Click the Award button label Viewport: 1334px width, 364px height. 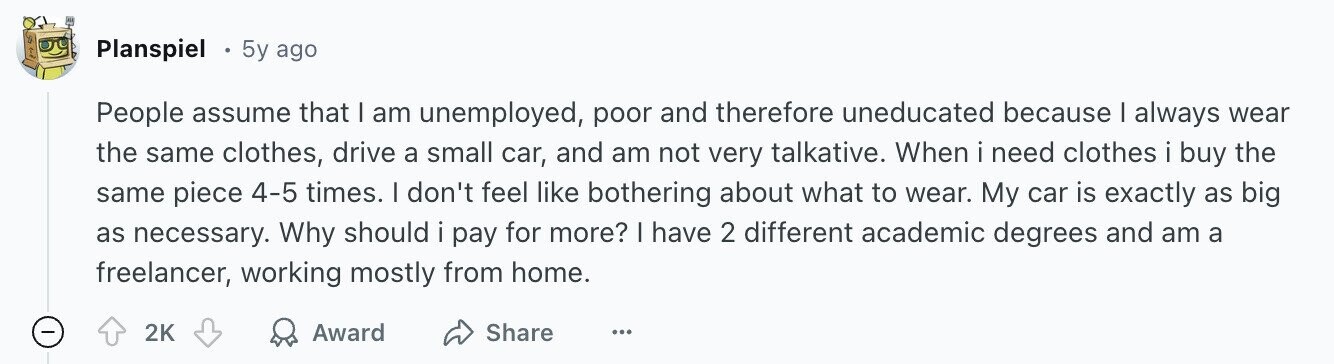tap(348, 332)
